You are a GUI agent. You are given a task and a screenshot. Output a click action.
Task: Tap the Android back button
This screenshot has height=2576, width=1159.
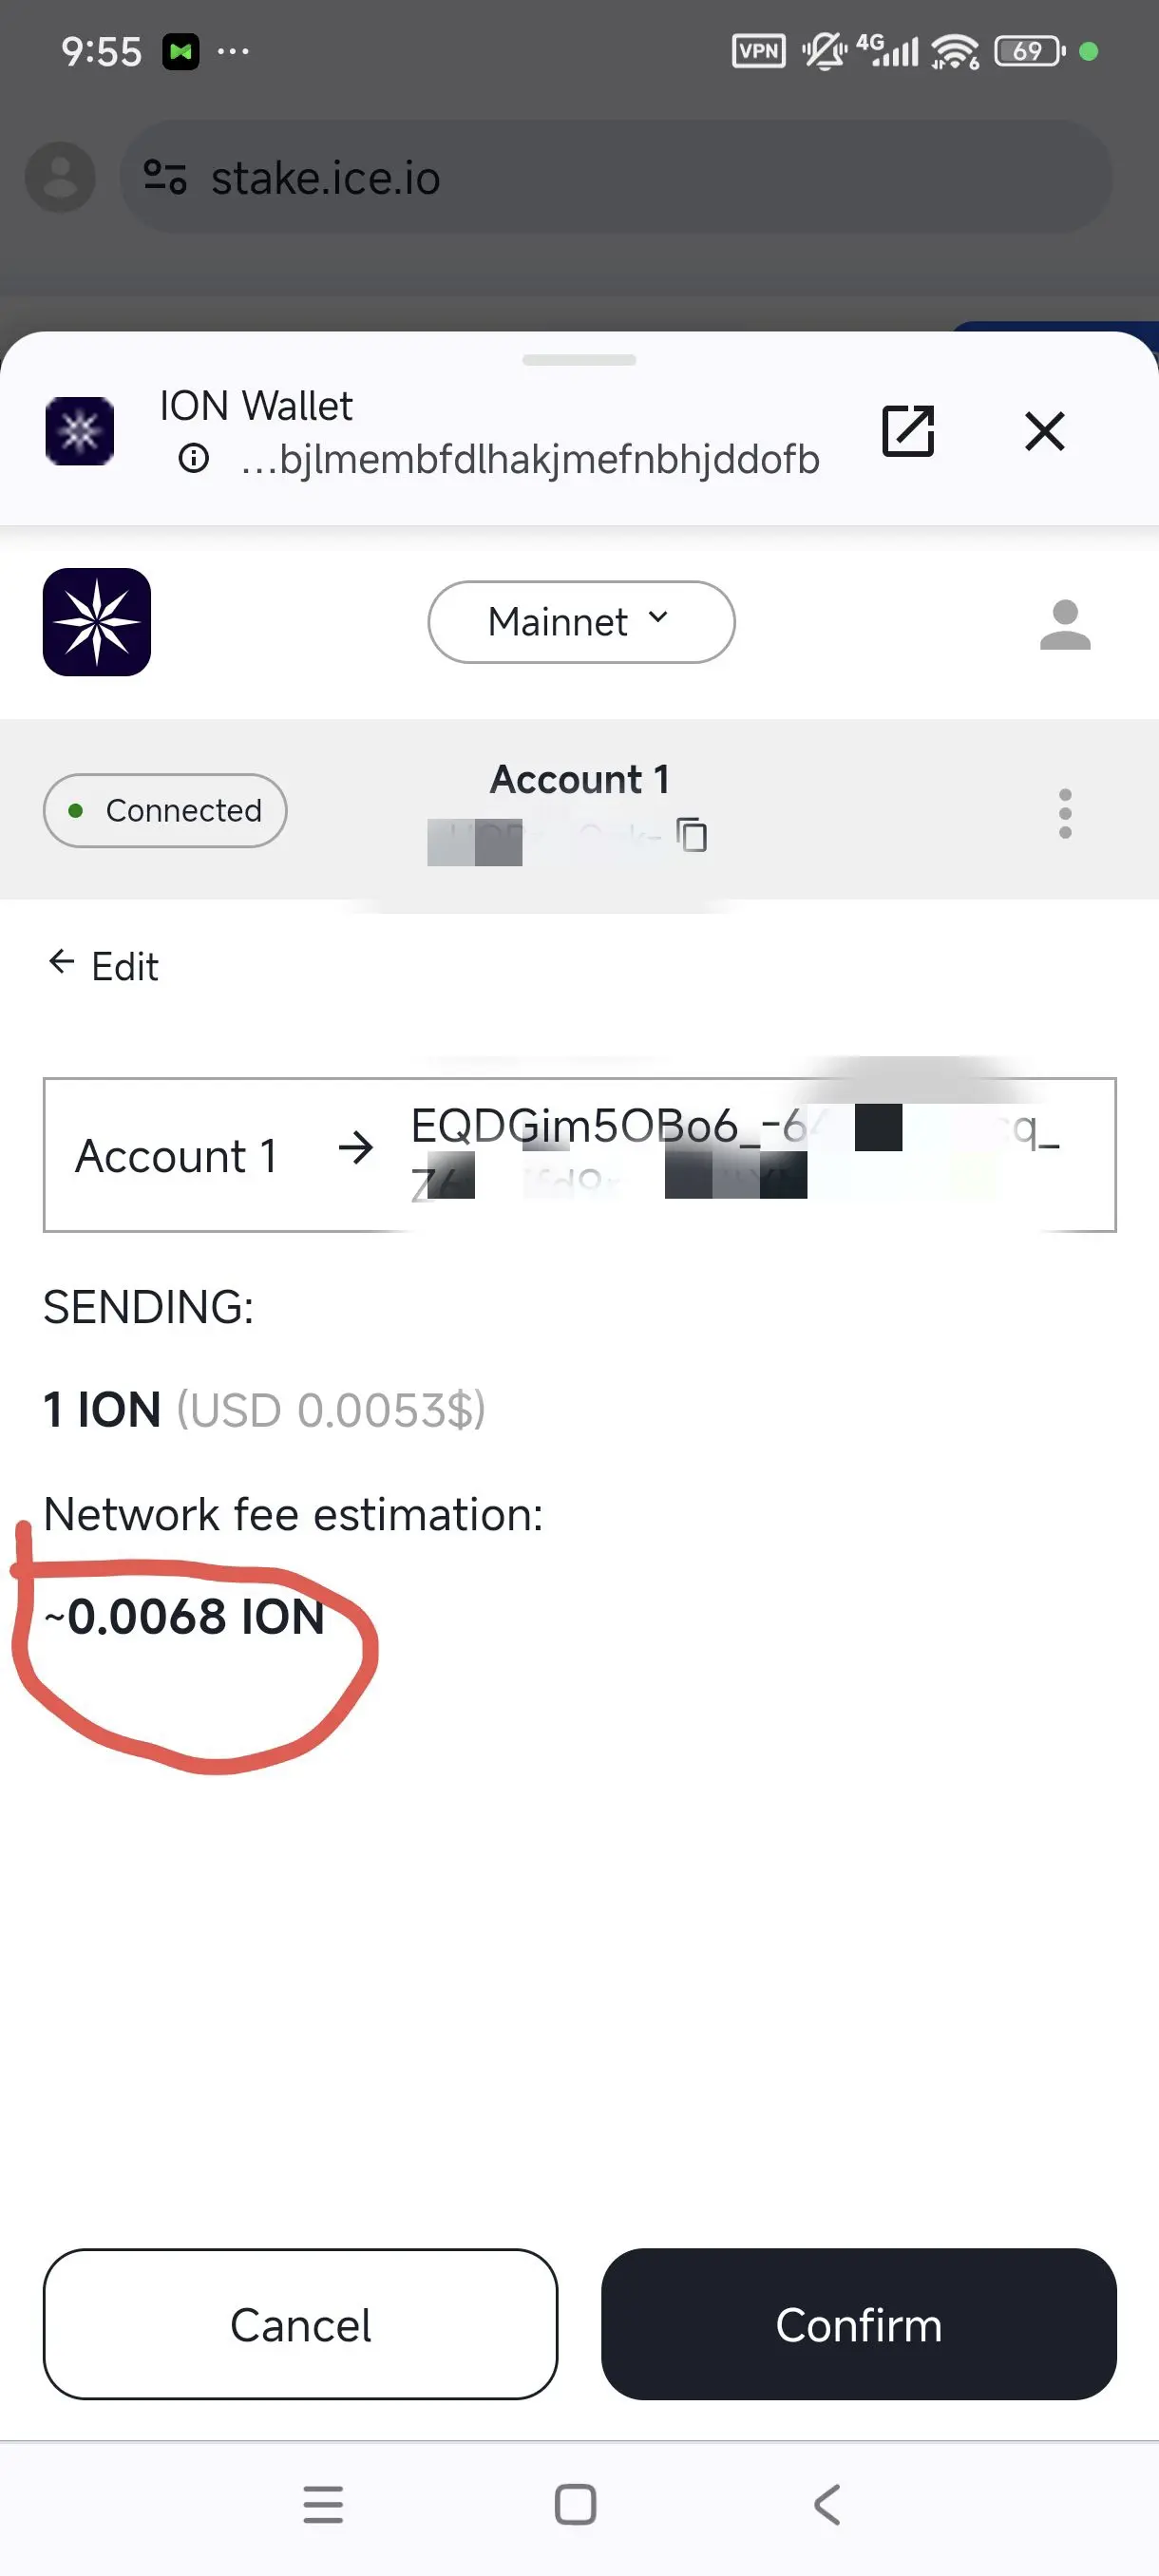(827, 2505)
